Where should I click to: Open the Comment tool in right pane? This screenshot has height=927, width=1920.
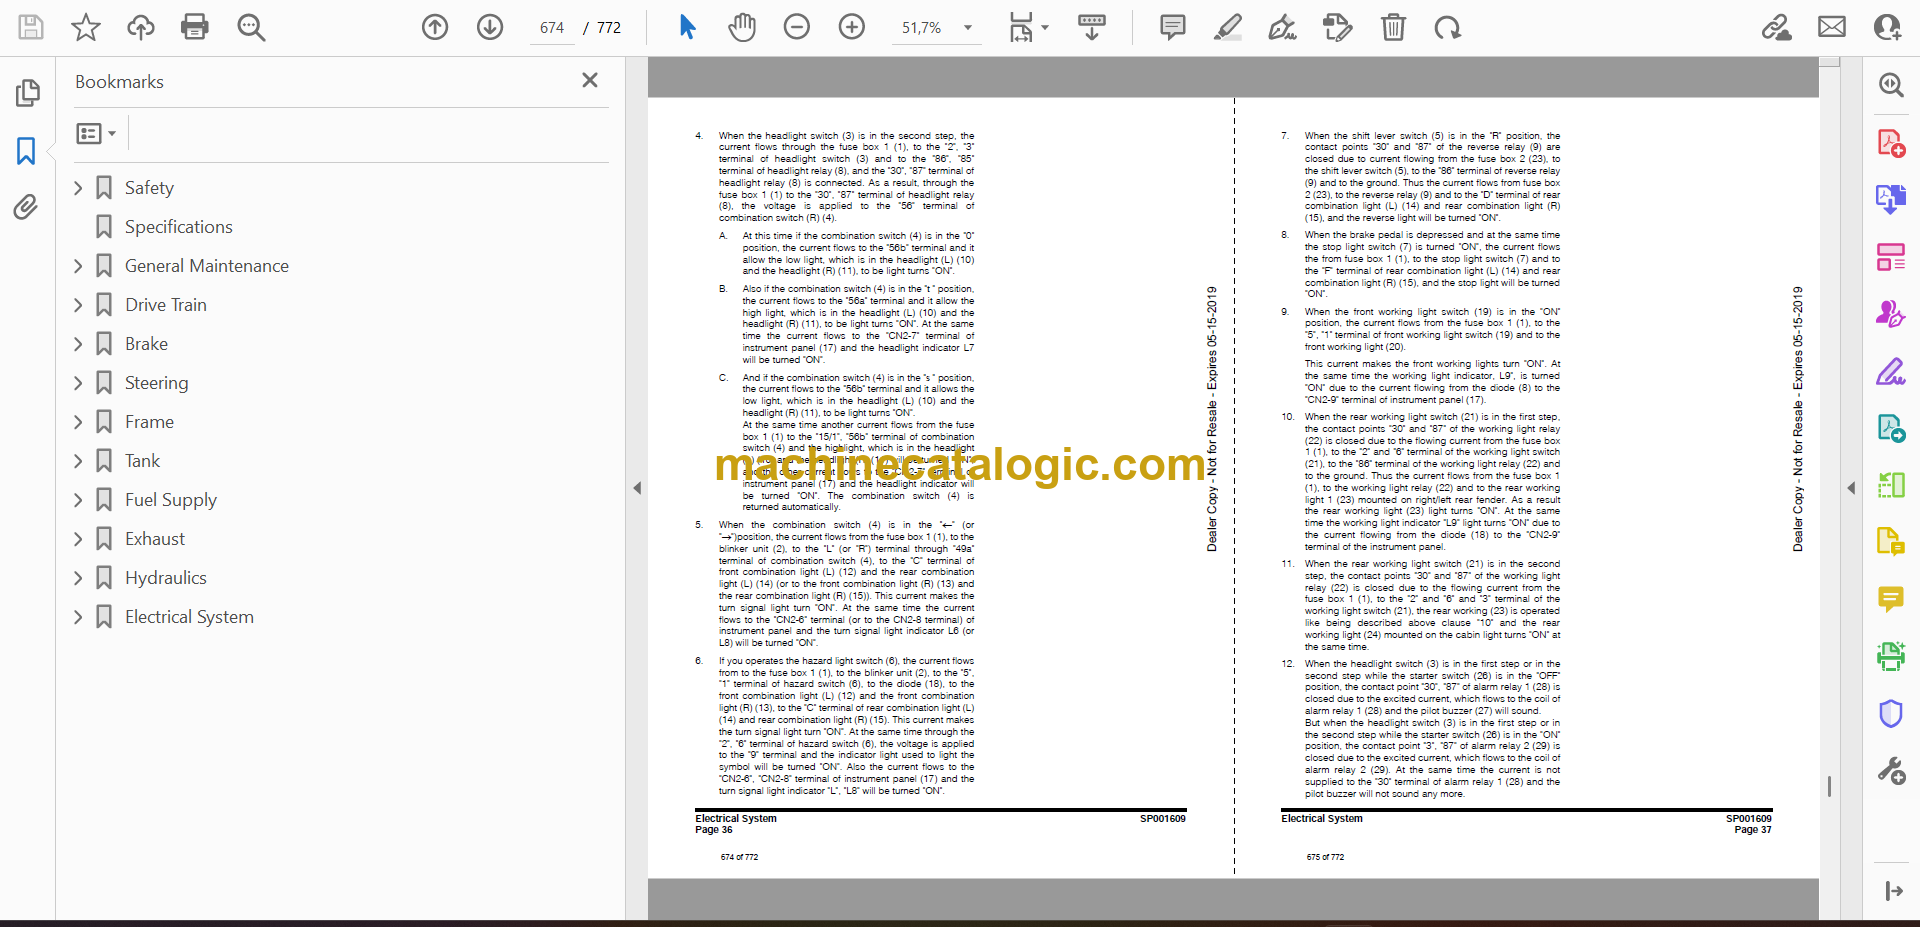pos(1890,599)
